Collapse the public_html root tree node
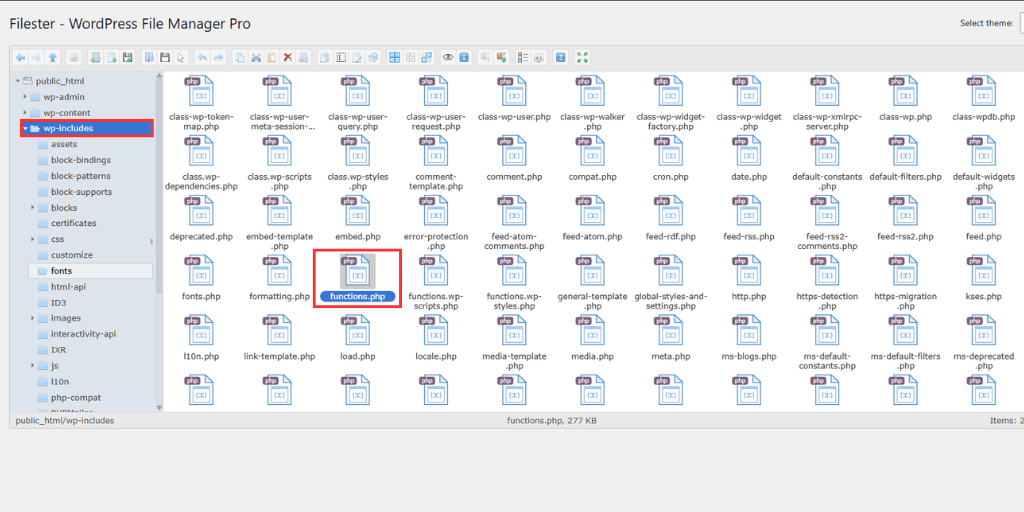This screenshot has width=1024, height=512. pos(18,81)
